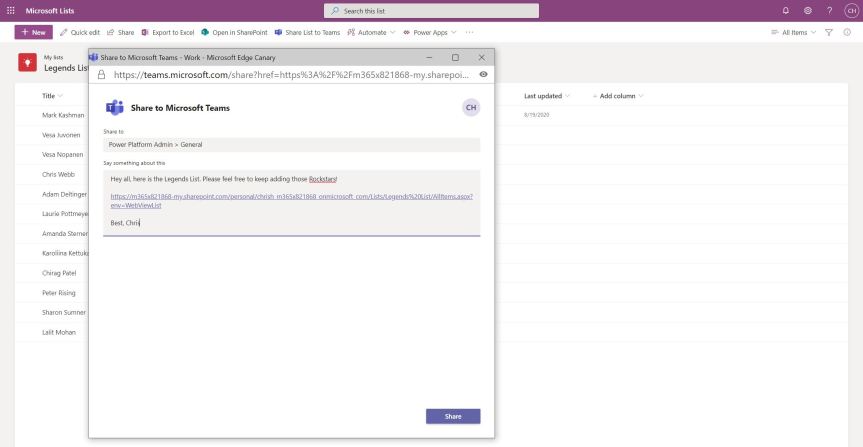Click Add column header

[618, 96]
